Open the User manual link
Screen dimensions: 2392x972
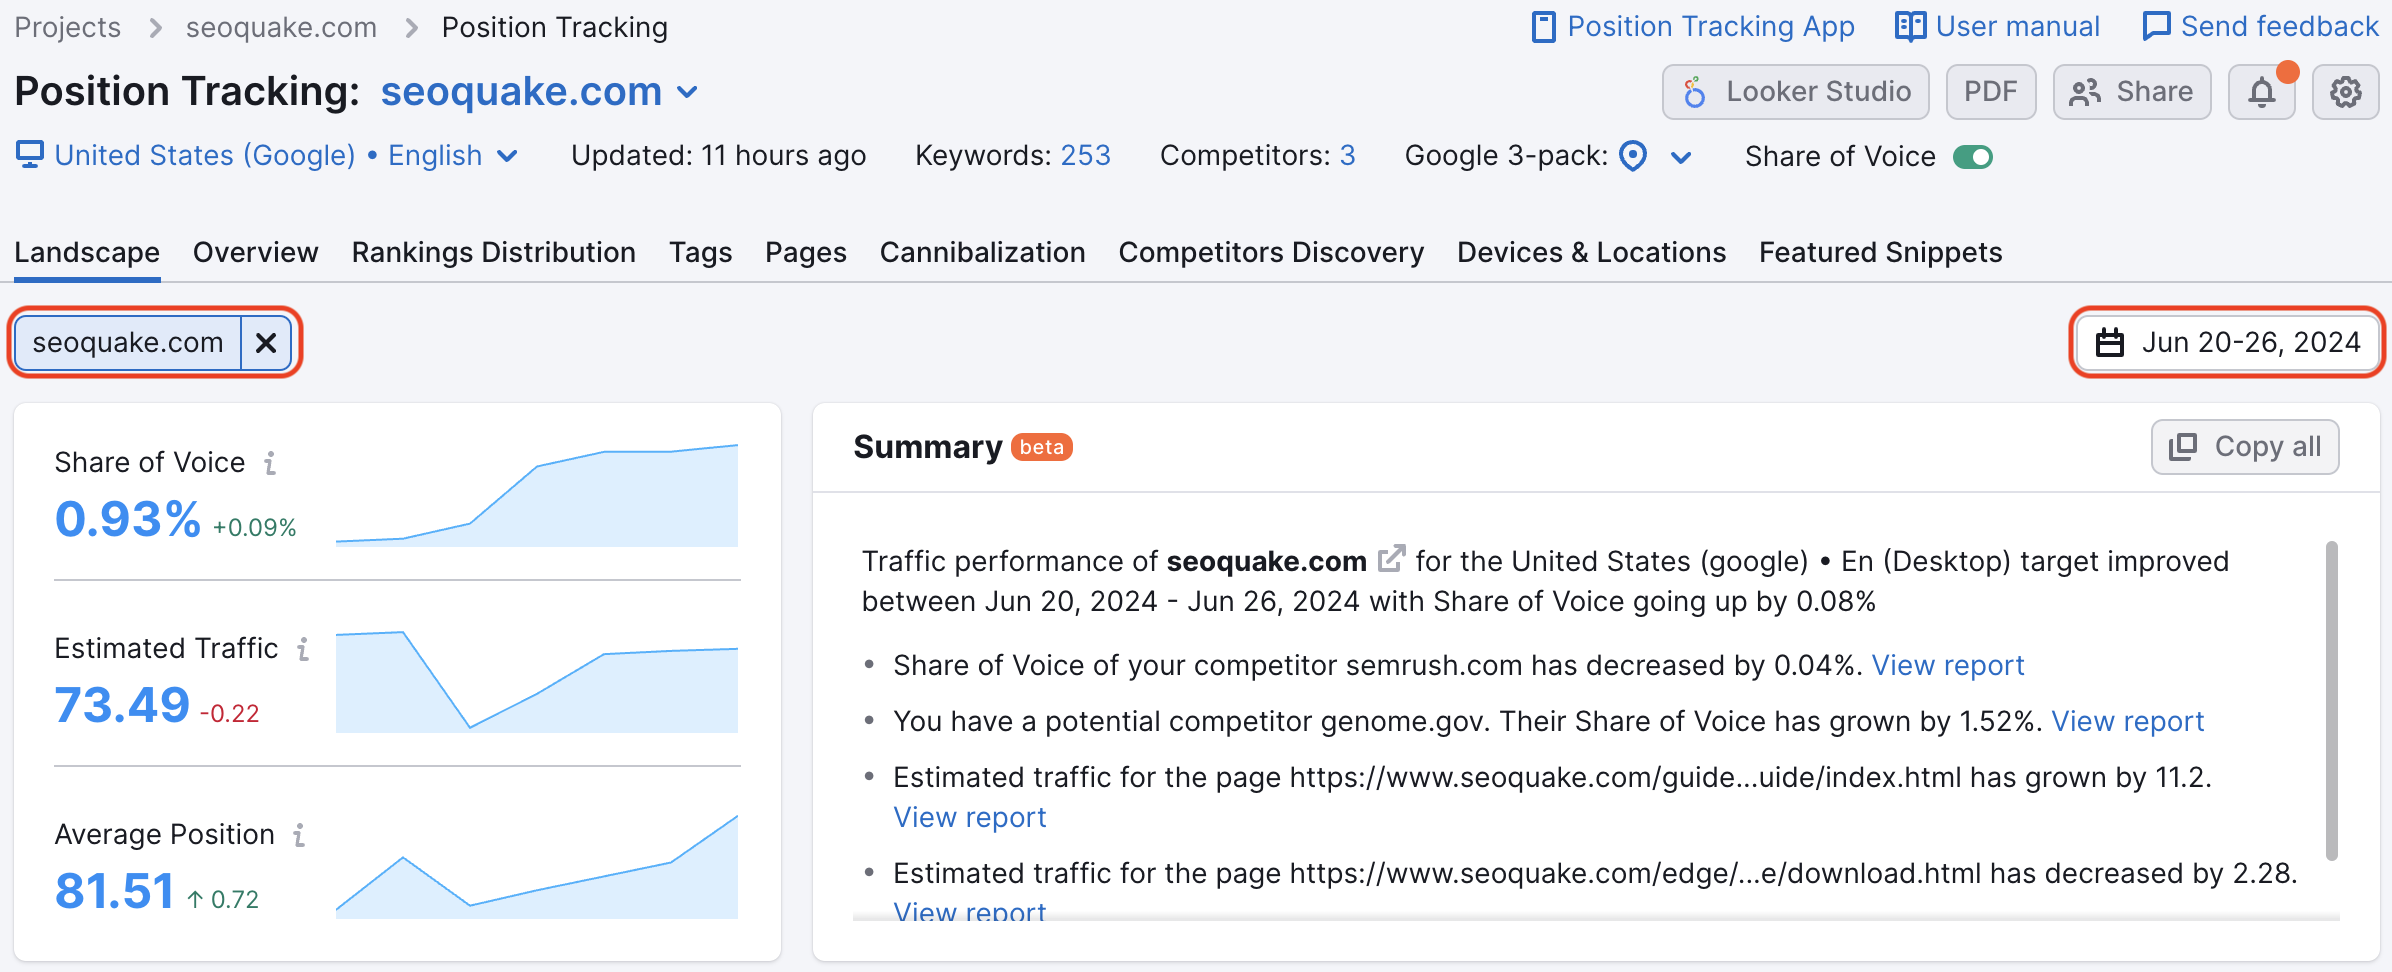point(1998,26)
